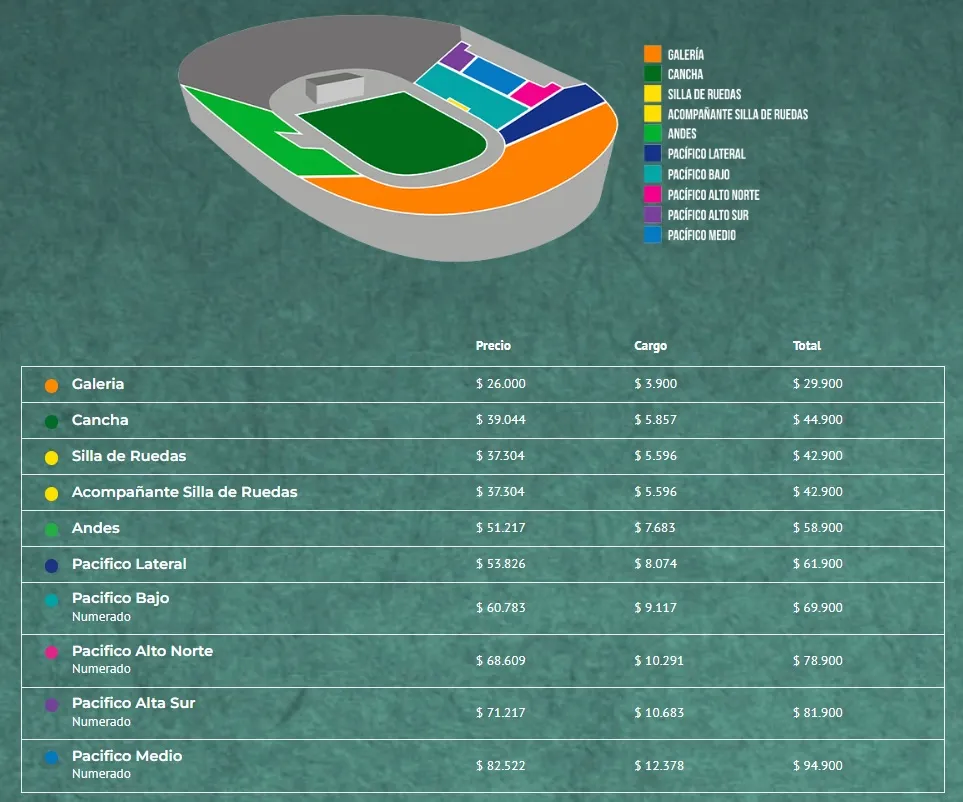Select the Galeria row in price table
The height and width of the screenshot is (802, 963).
pos(483,384)
